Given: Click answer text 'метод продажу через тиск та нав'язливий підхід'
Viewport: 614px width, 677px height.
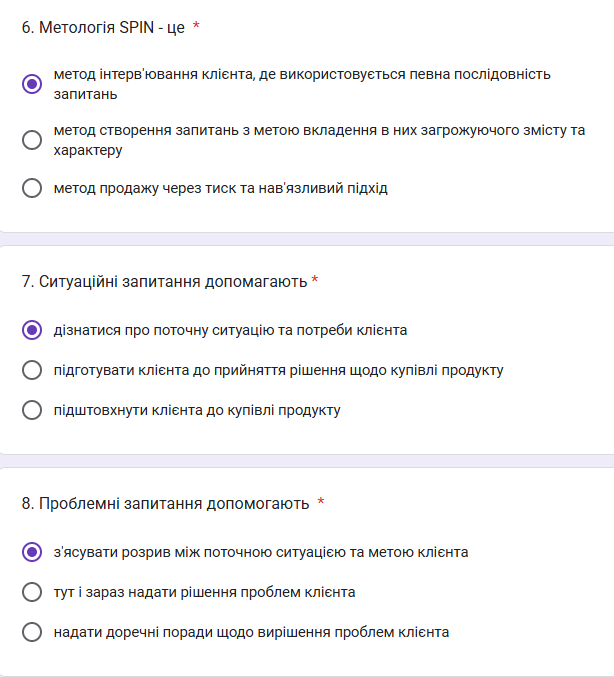Looking at the screenshot, I should [220, 188].
